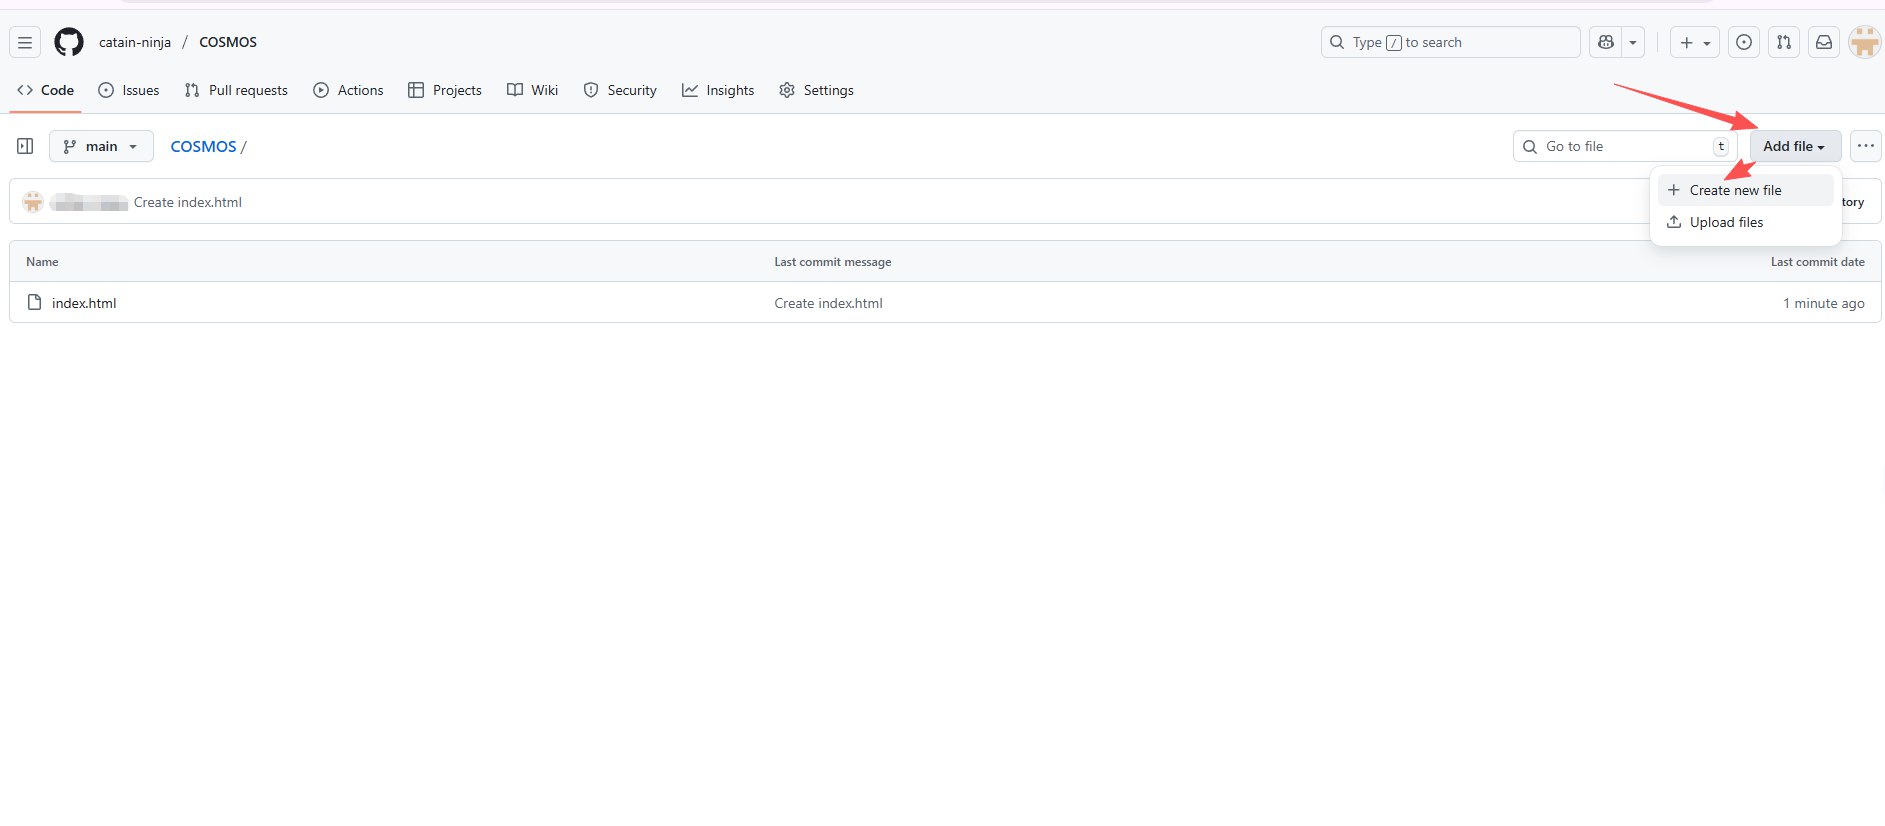Open the issues icon in top bar
This screenshot has width=1885, height=826.
tap(1744, 42)
